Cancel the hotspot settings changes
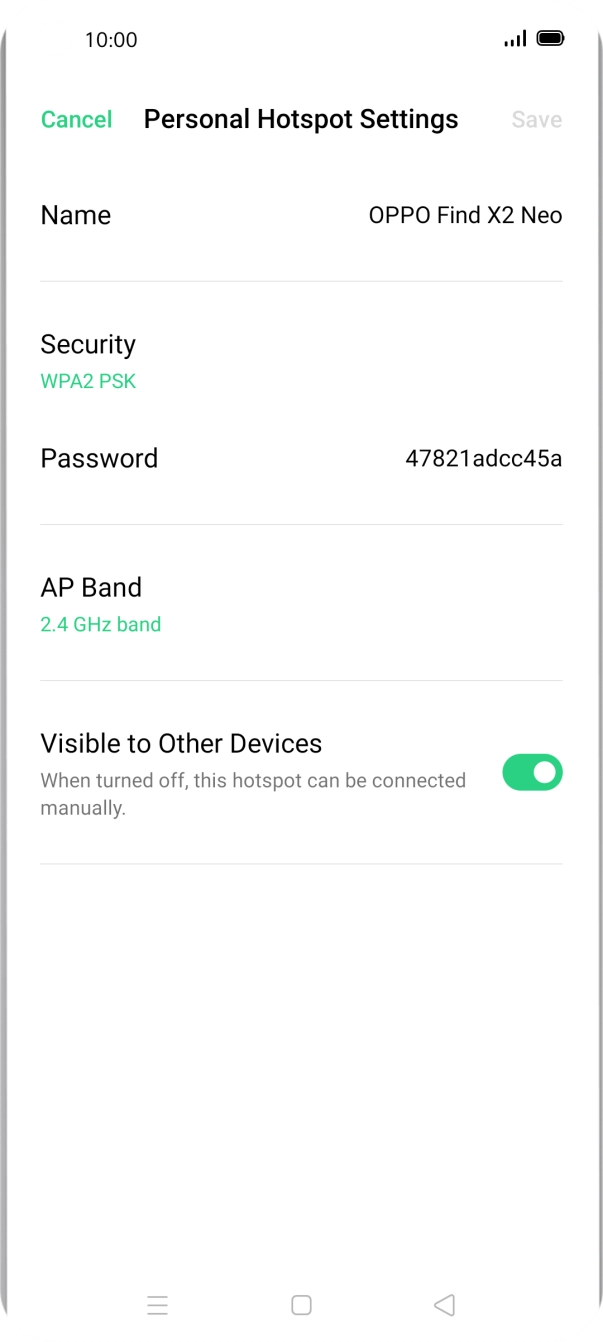 click(76, 119)
